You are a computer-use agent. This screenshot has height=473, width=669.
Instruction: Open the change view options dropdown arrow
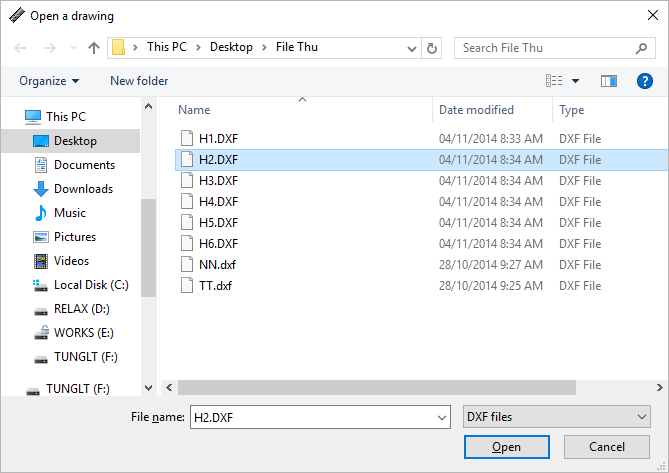576,81
